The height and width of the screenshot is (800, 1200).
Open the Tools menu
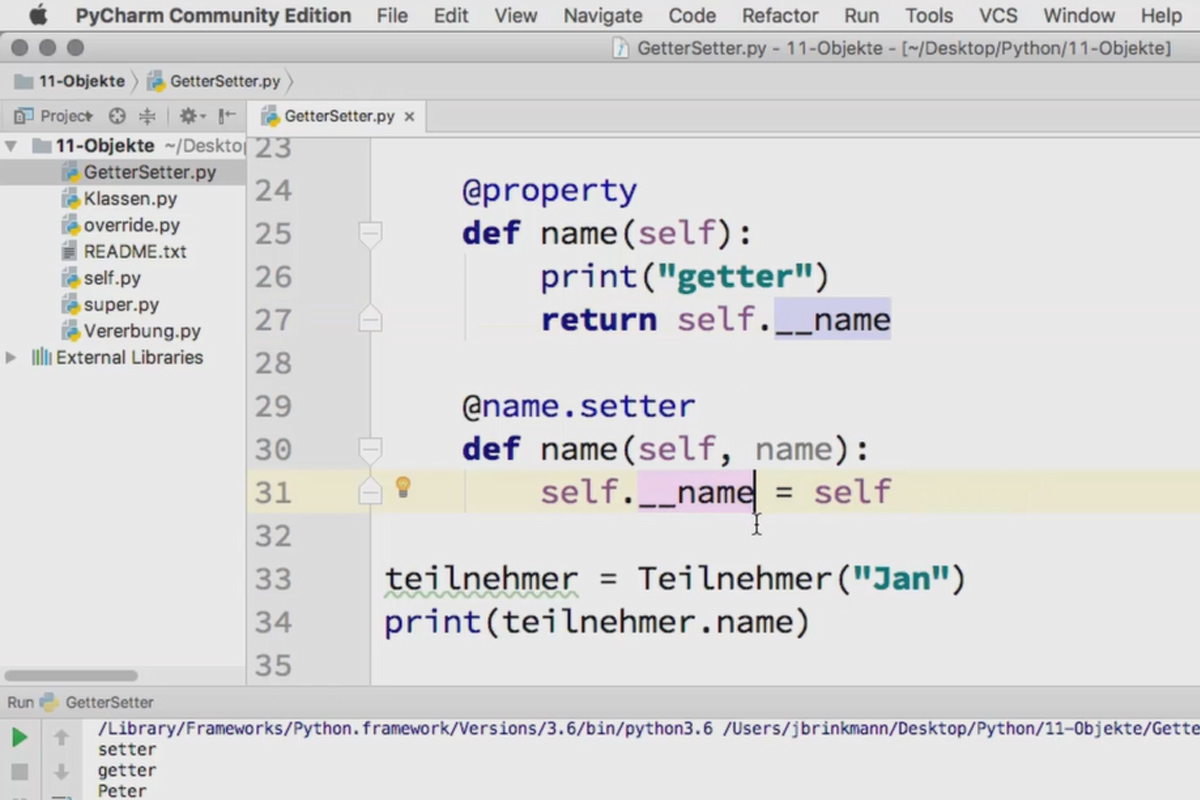(929, 15)
